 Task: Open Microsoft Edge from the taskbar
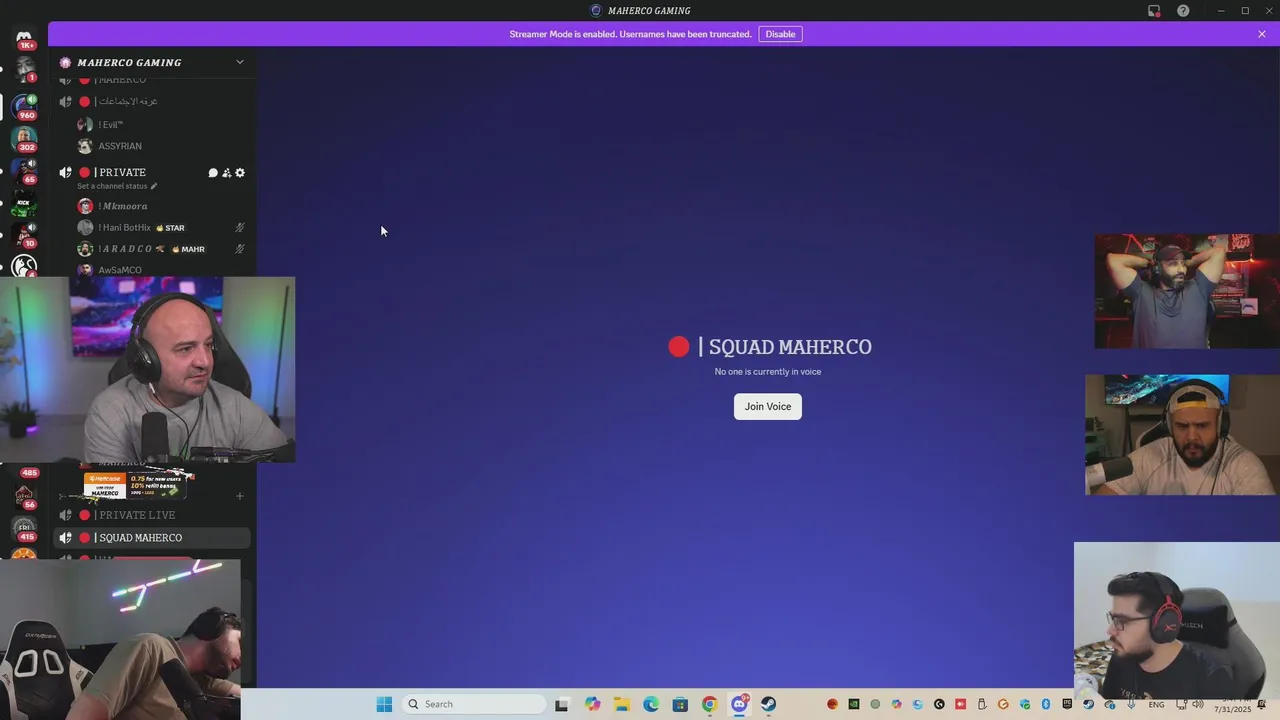point(651,704)
